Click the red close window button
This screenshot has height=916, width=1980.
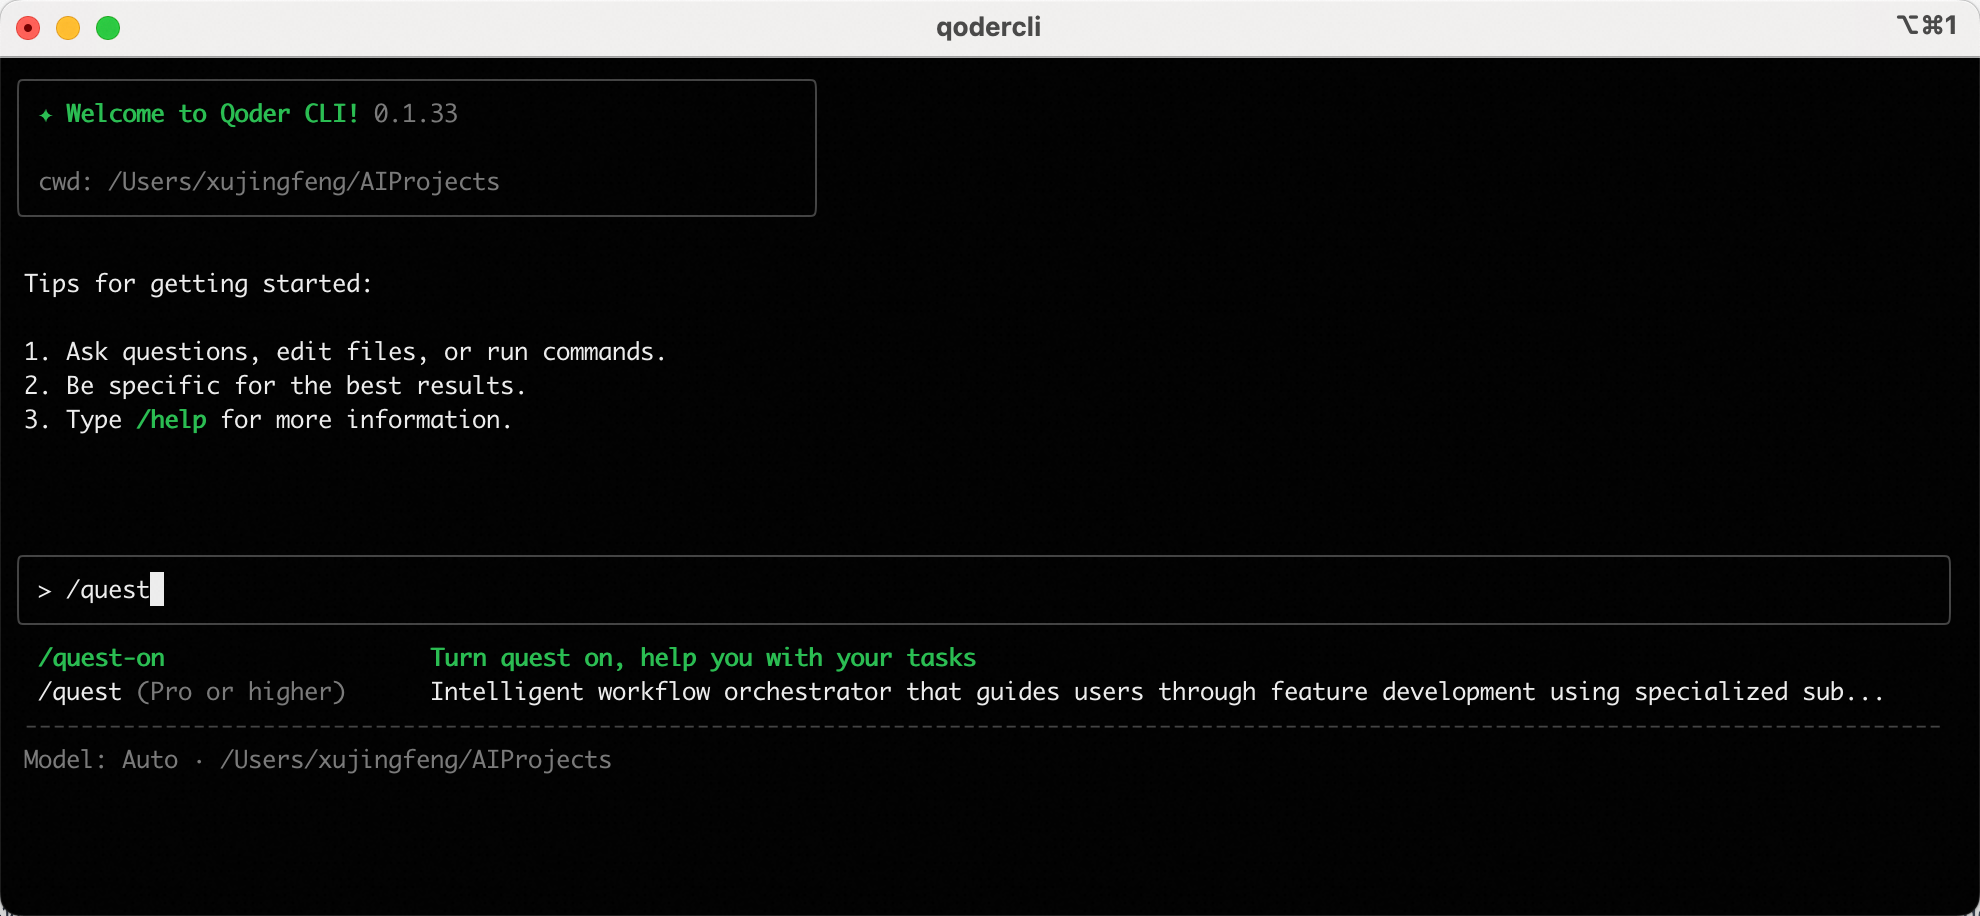(x=28, y=28)
